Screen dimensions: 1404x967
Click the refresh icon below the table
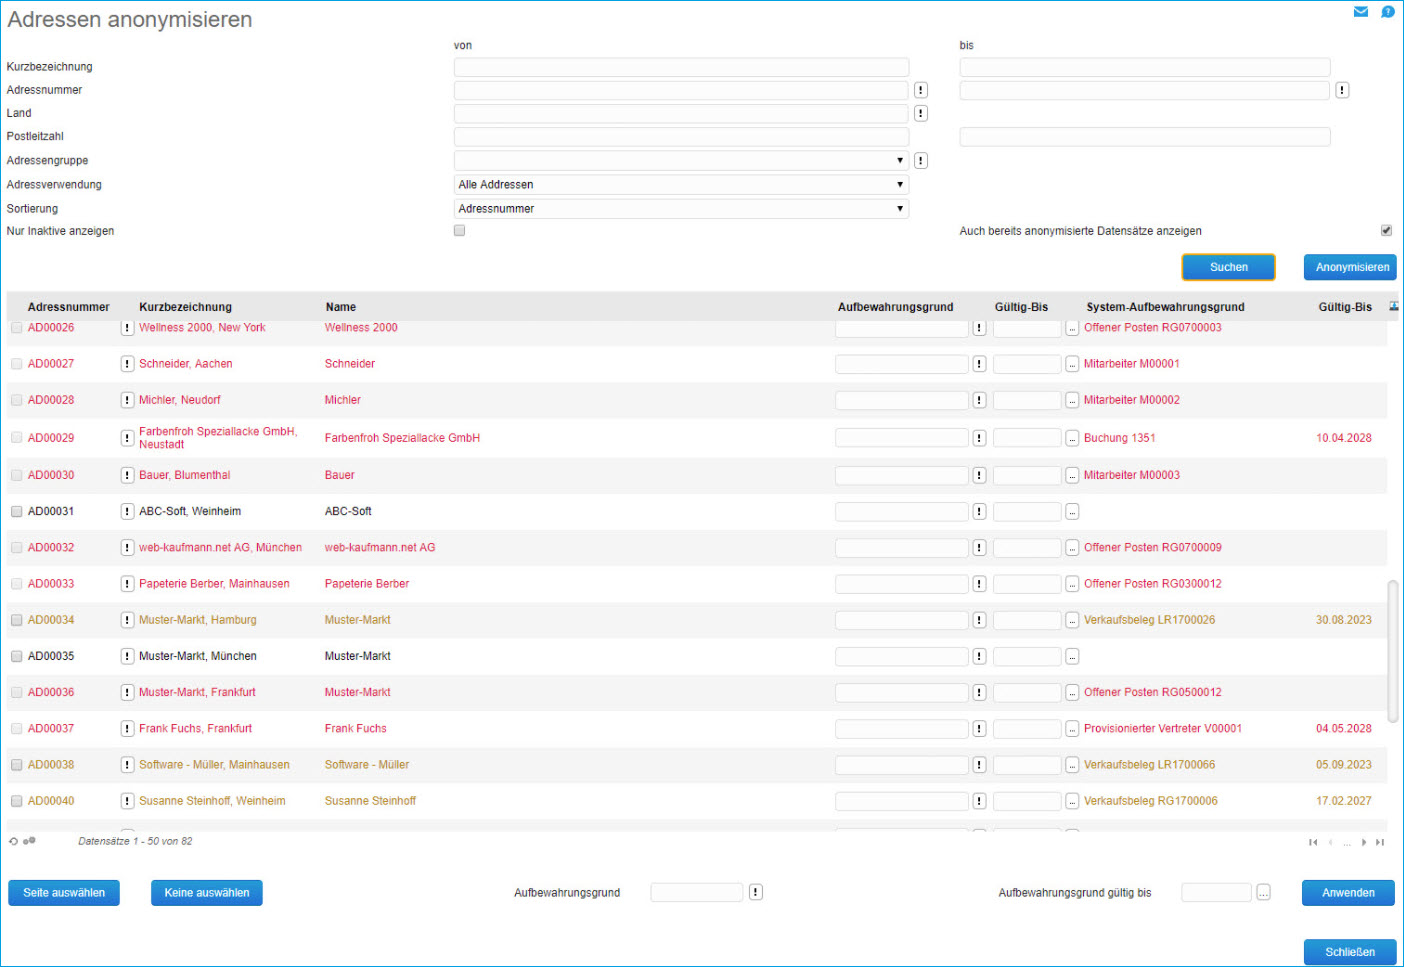[13, 842]
